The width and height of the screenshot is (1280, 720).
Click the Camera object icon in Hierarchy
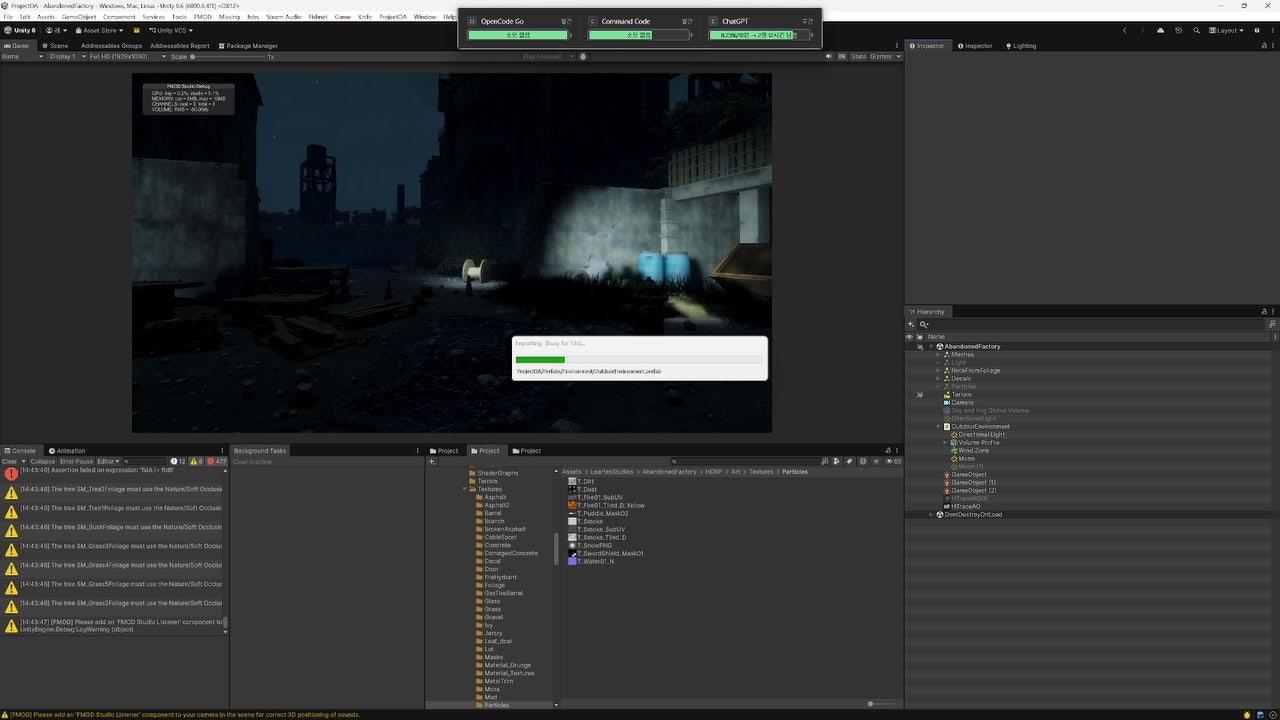pyautogui.click(x=947, y=403)
